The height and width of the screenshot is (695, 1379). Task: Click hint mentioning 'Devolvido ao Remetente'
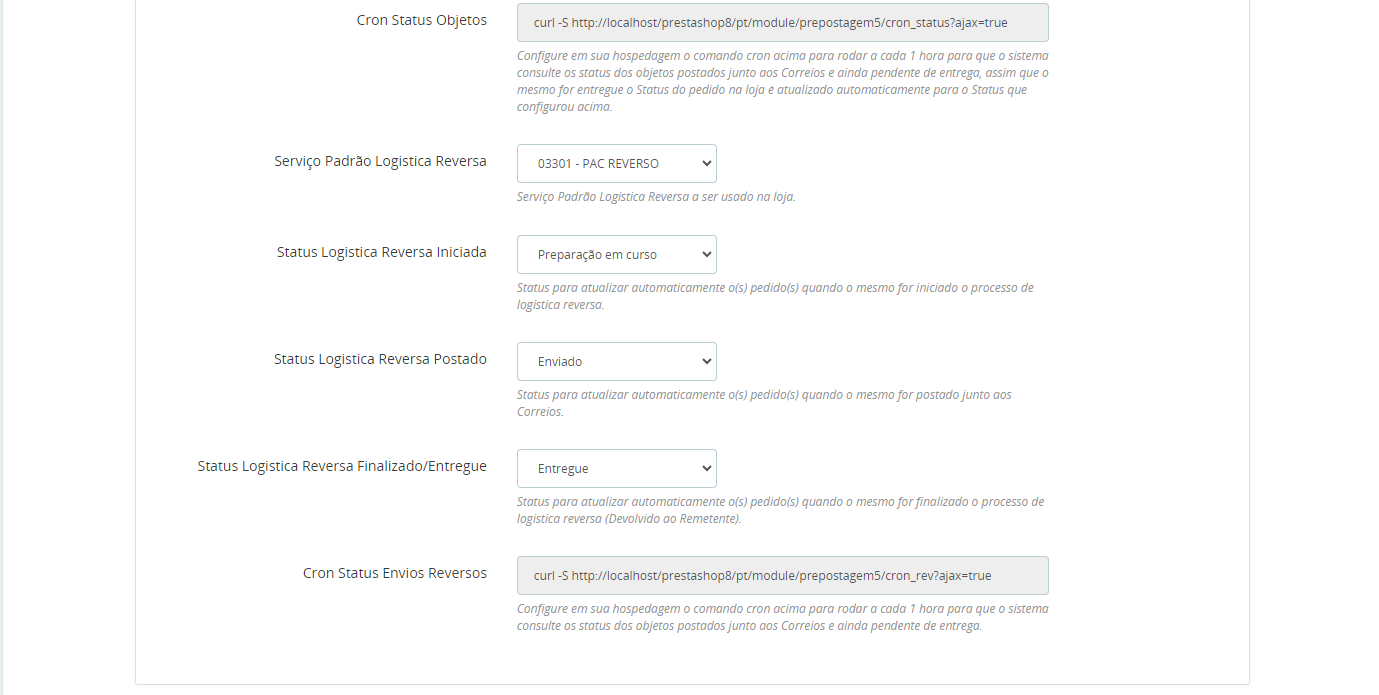click(x=780, y=510)
